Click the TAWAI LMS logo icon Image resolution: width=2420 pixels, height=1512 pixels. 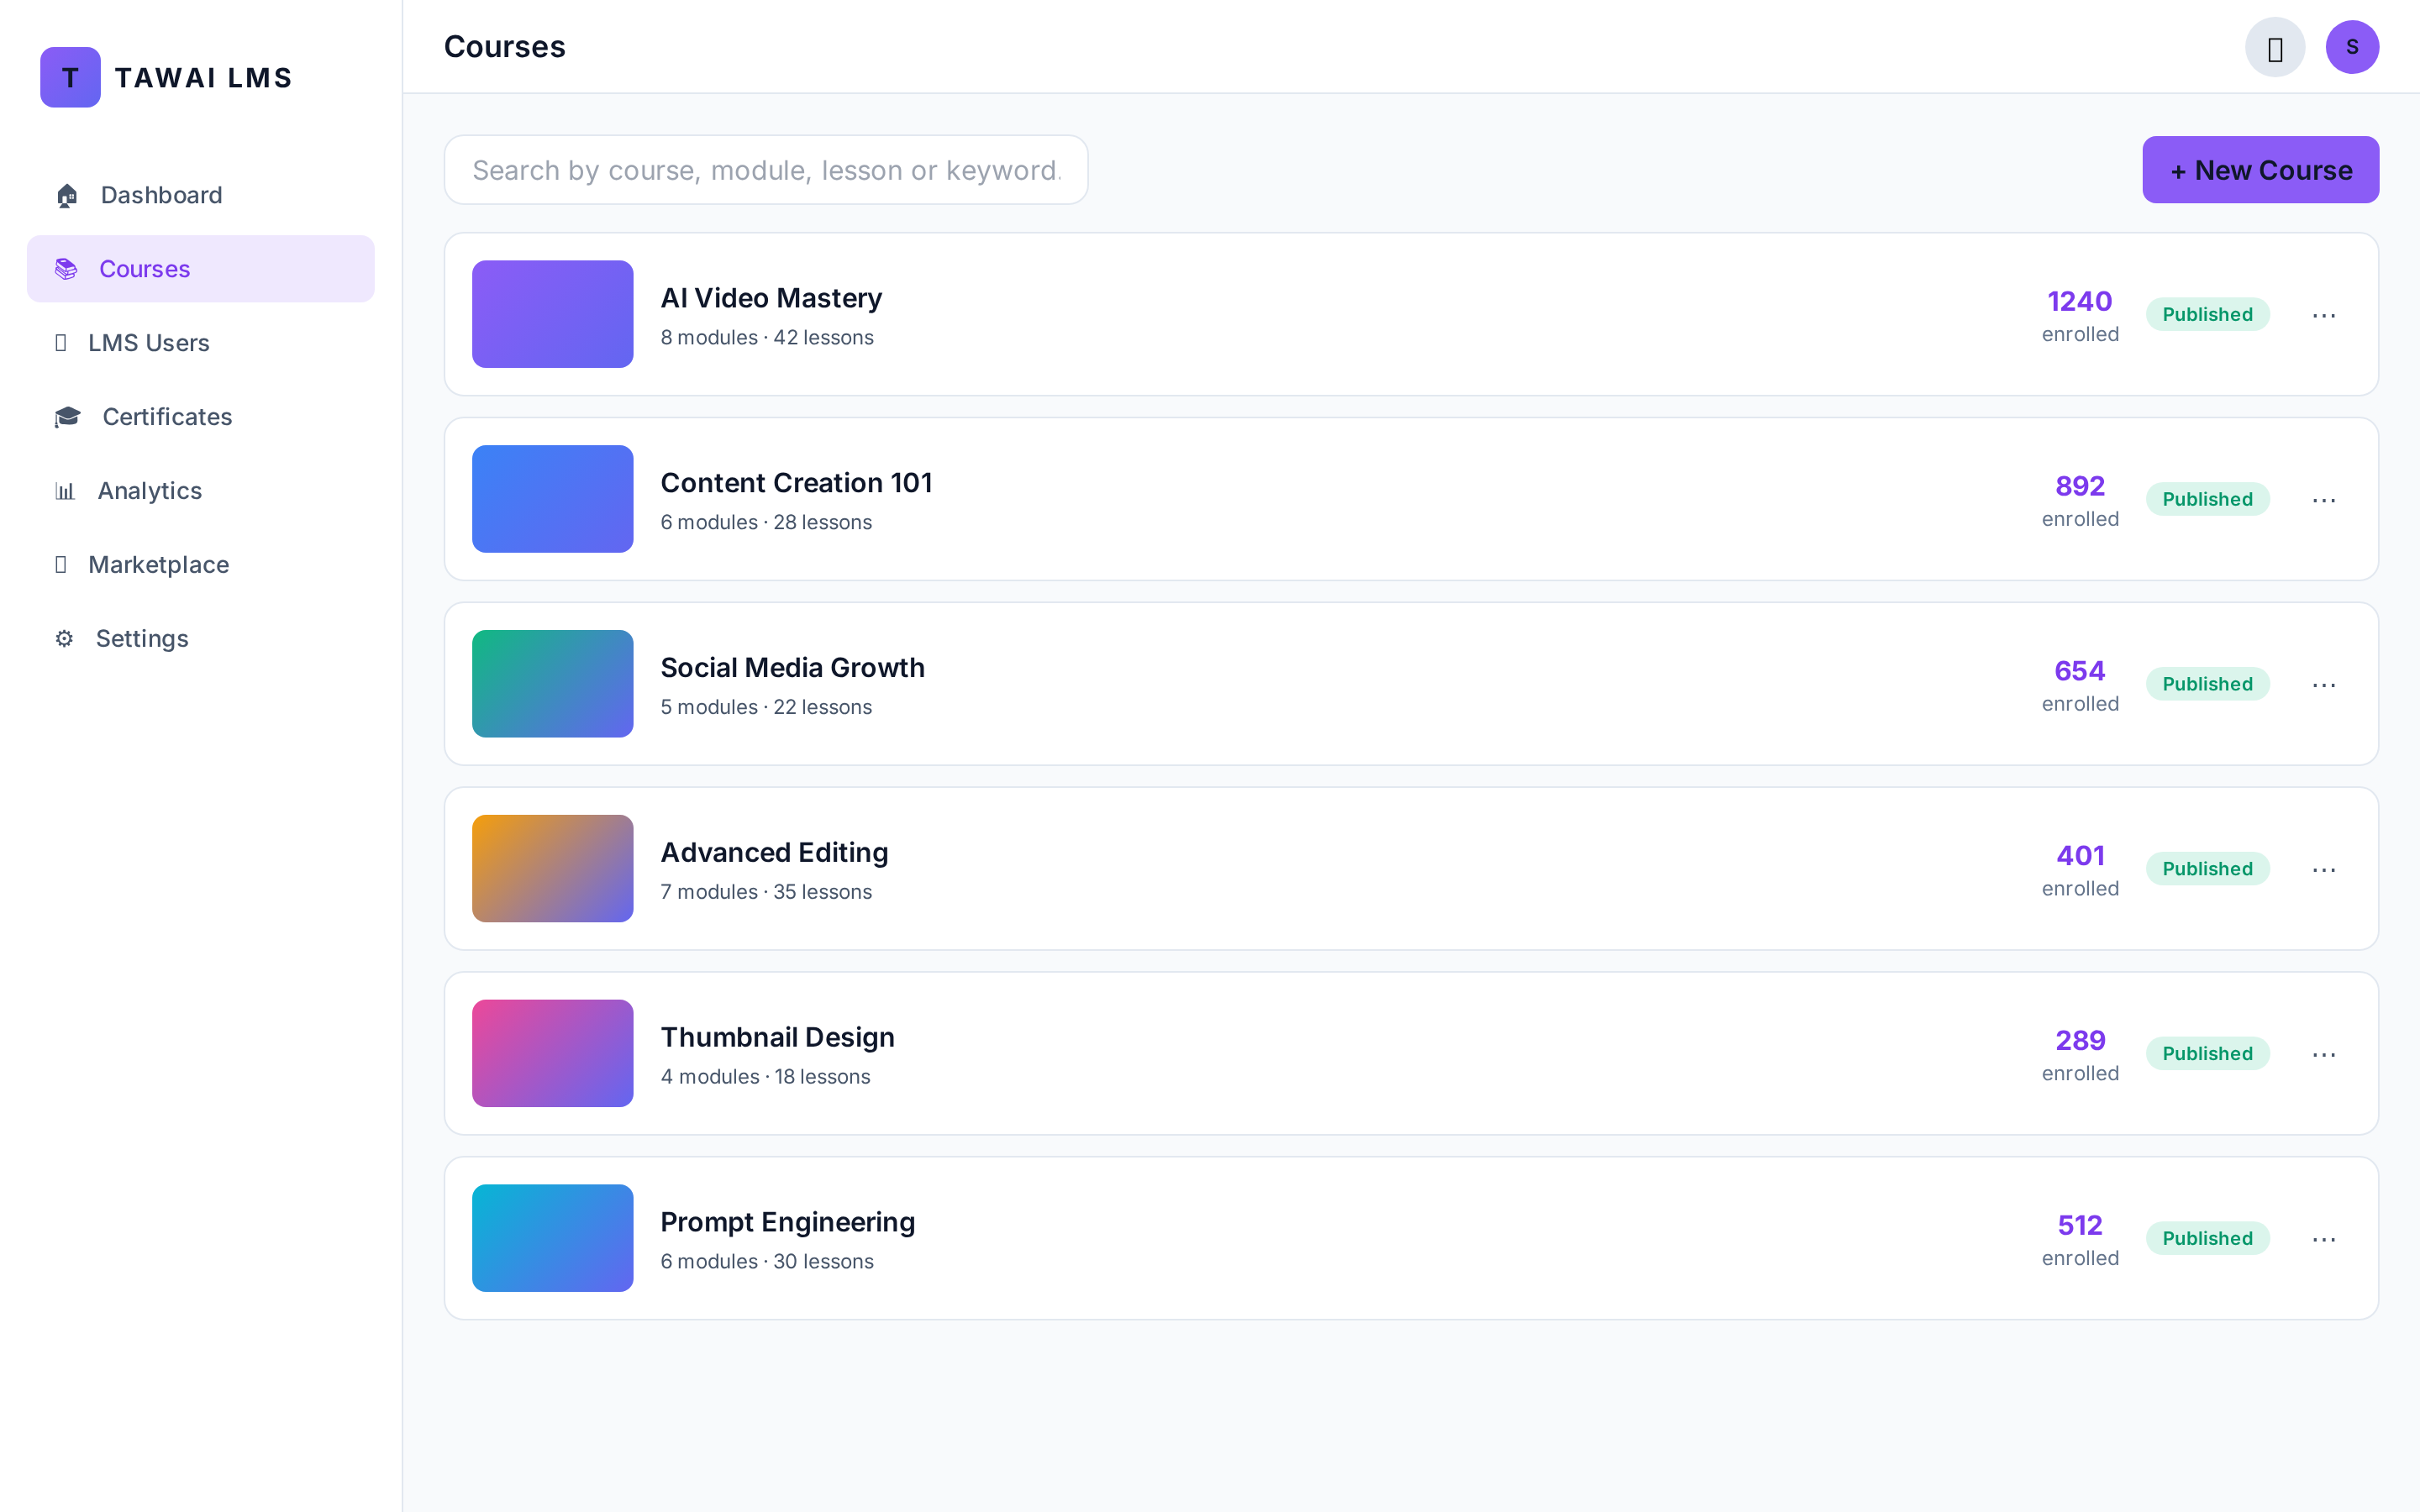point(70,77)
